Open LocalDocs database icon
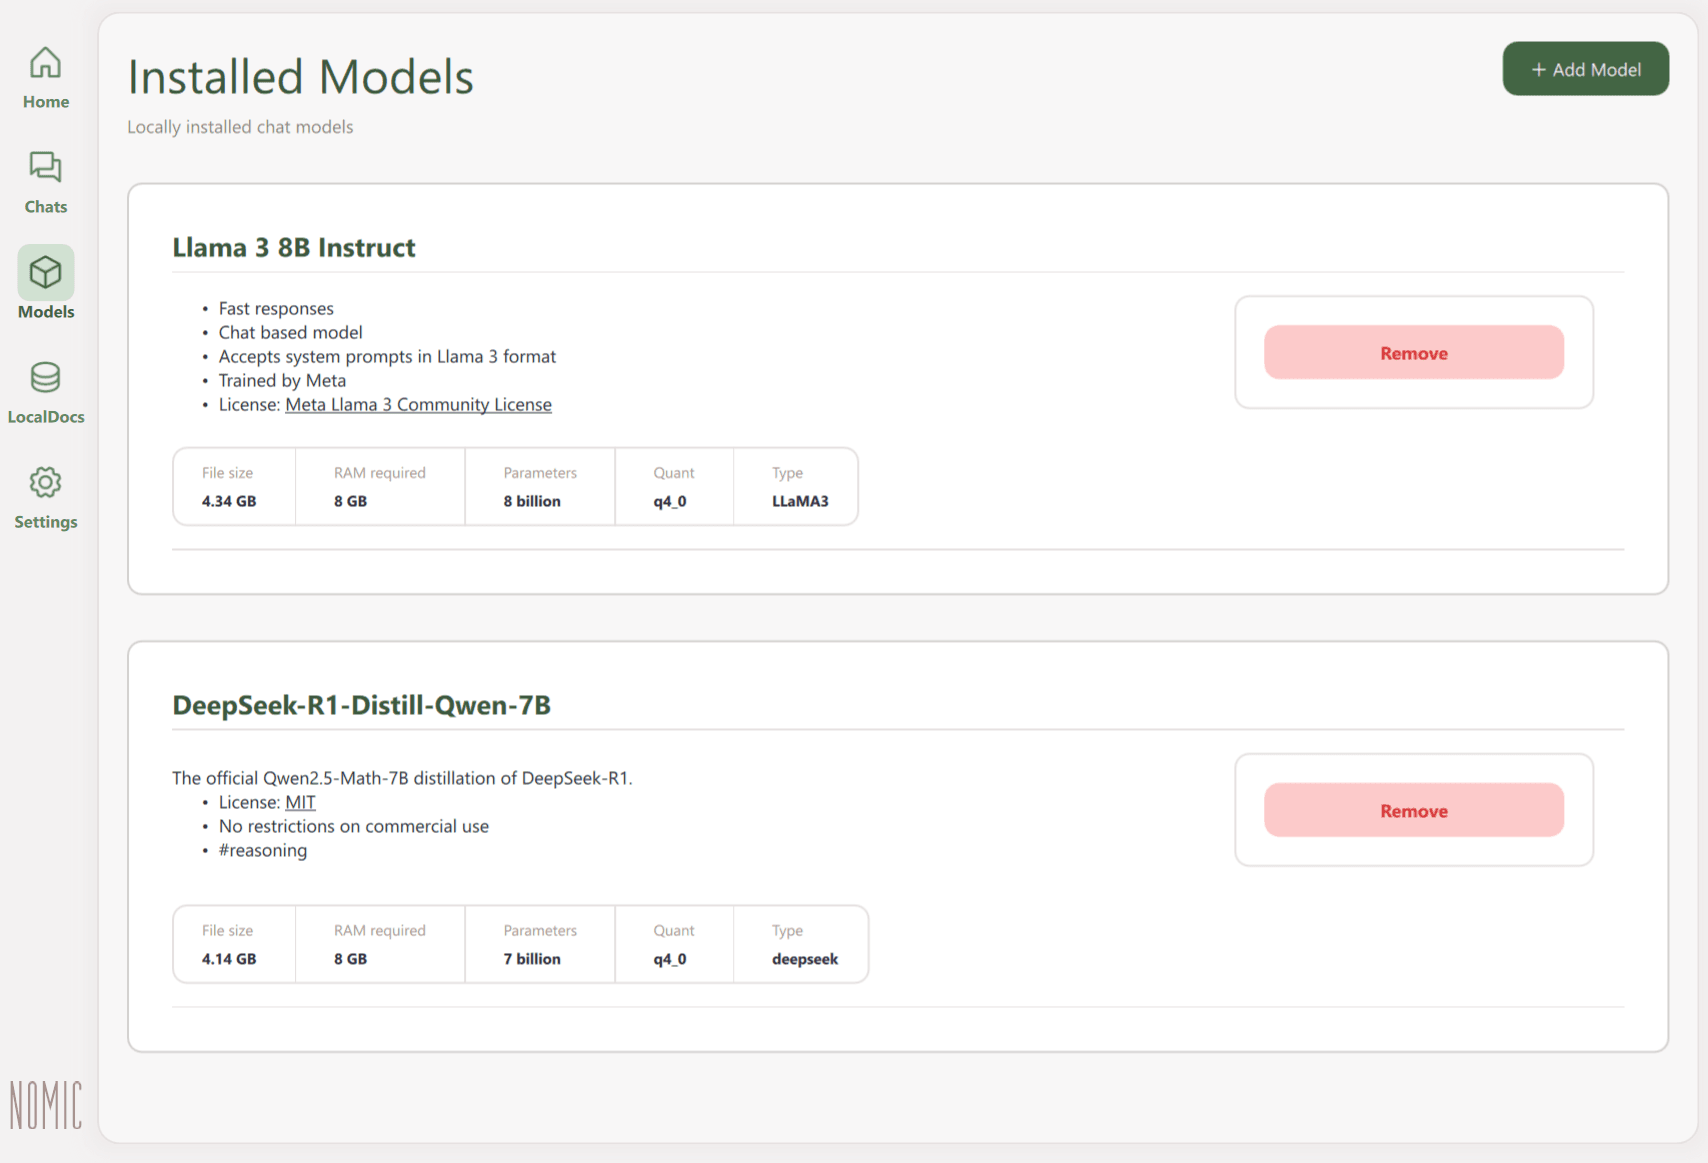Image resolution: width=1708 pixels, height=1163 pixels. pyautogui.click(x=45, y=378)
